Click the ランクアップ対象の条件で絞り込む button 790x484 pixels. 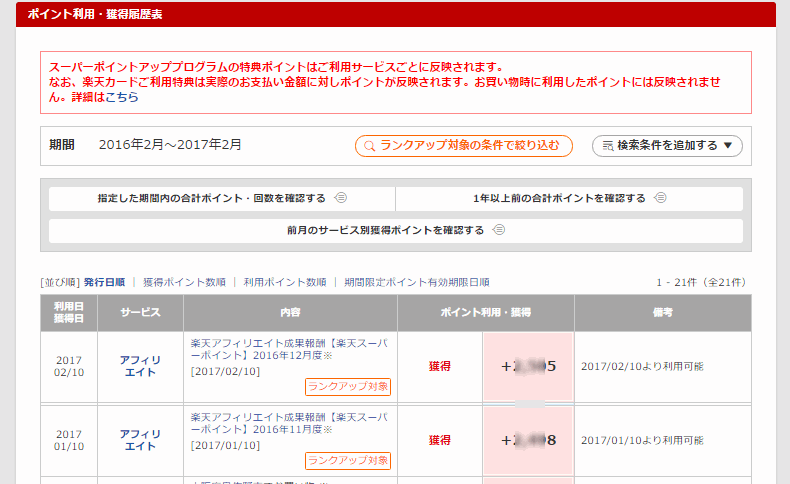point(464,146)
